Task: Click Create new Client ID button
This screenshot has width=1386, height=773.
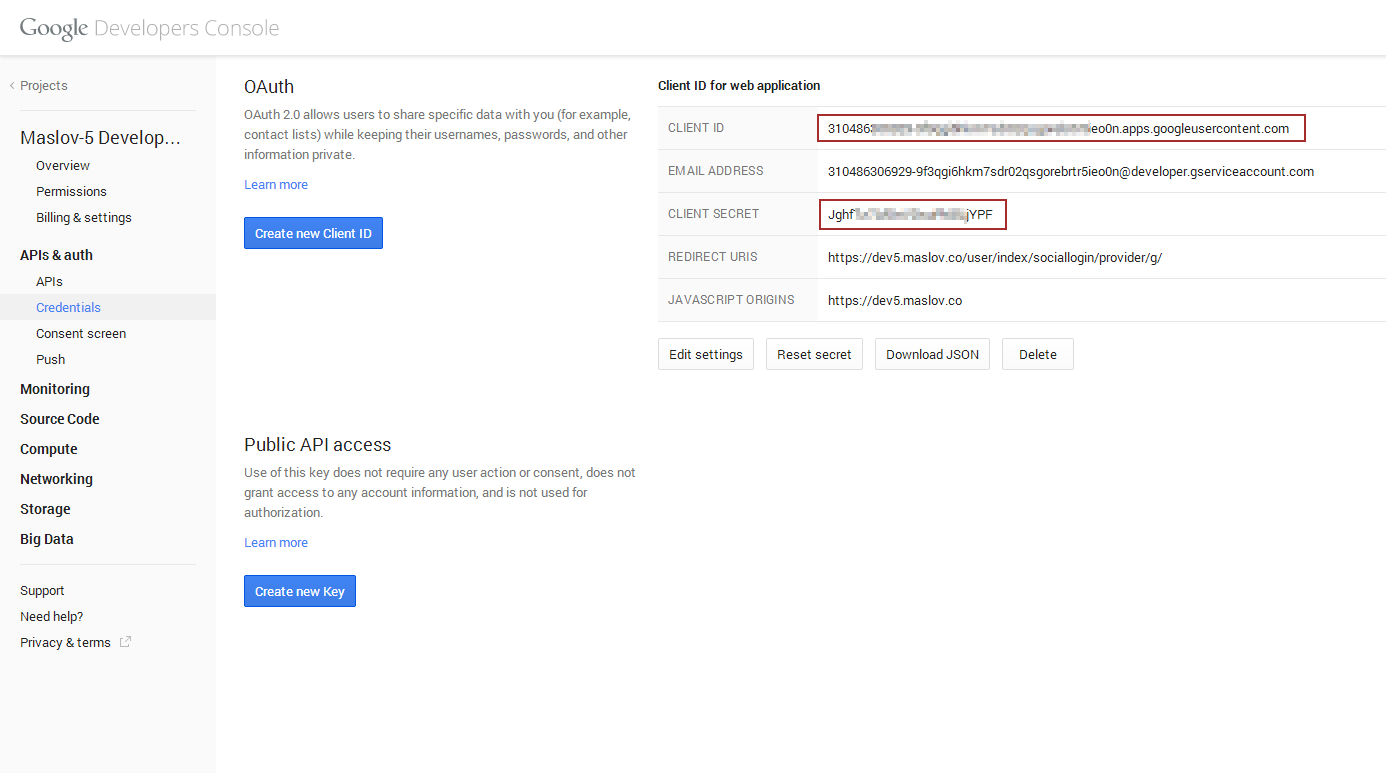Action: (313, 233)
